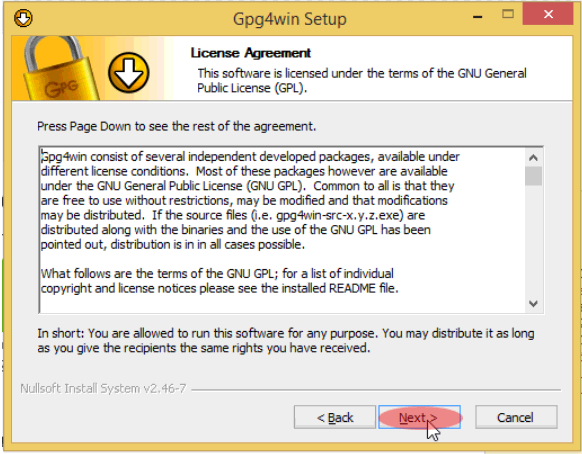Maximize the Gpg4win Setup window
The width and height of the screenshot is (582, 454).
[x=508, y=14]
